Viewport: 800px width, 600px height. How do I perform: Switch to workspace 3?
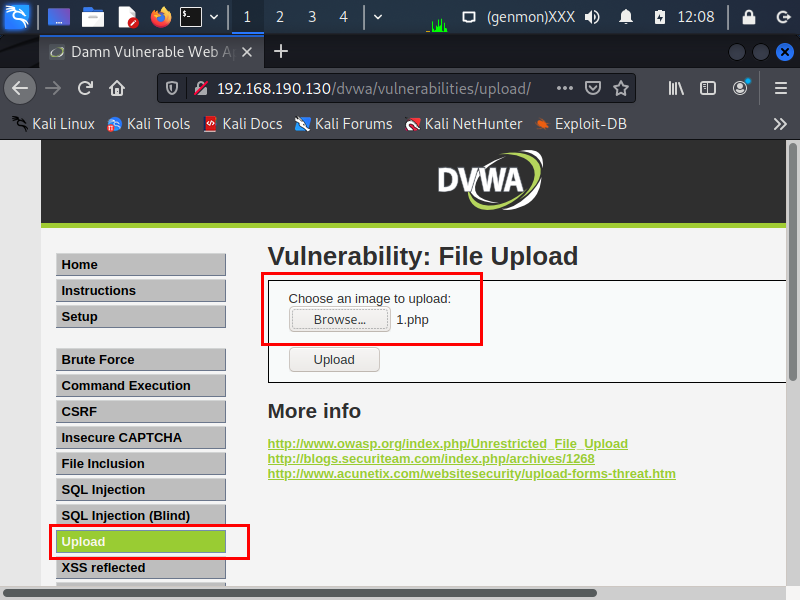[312, 17]
